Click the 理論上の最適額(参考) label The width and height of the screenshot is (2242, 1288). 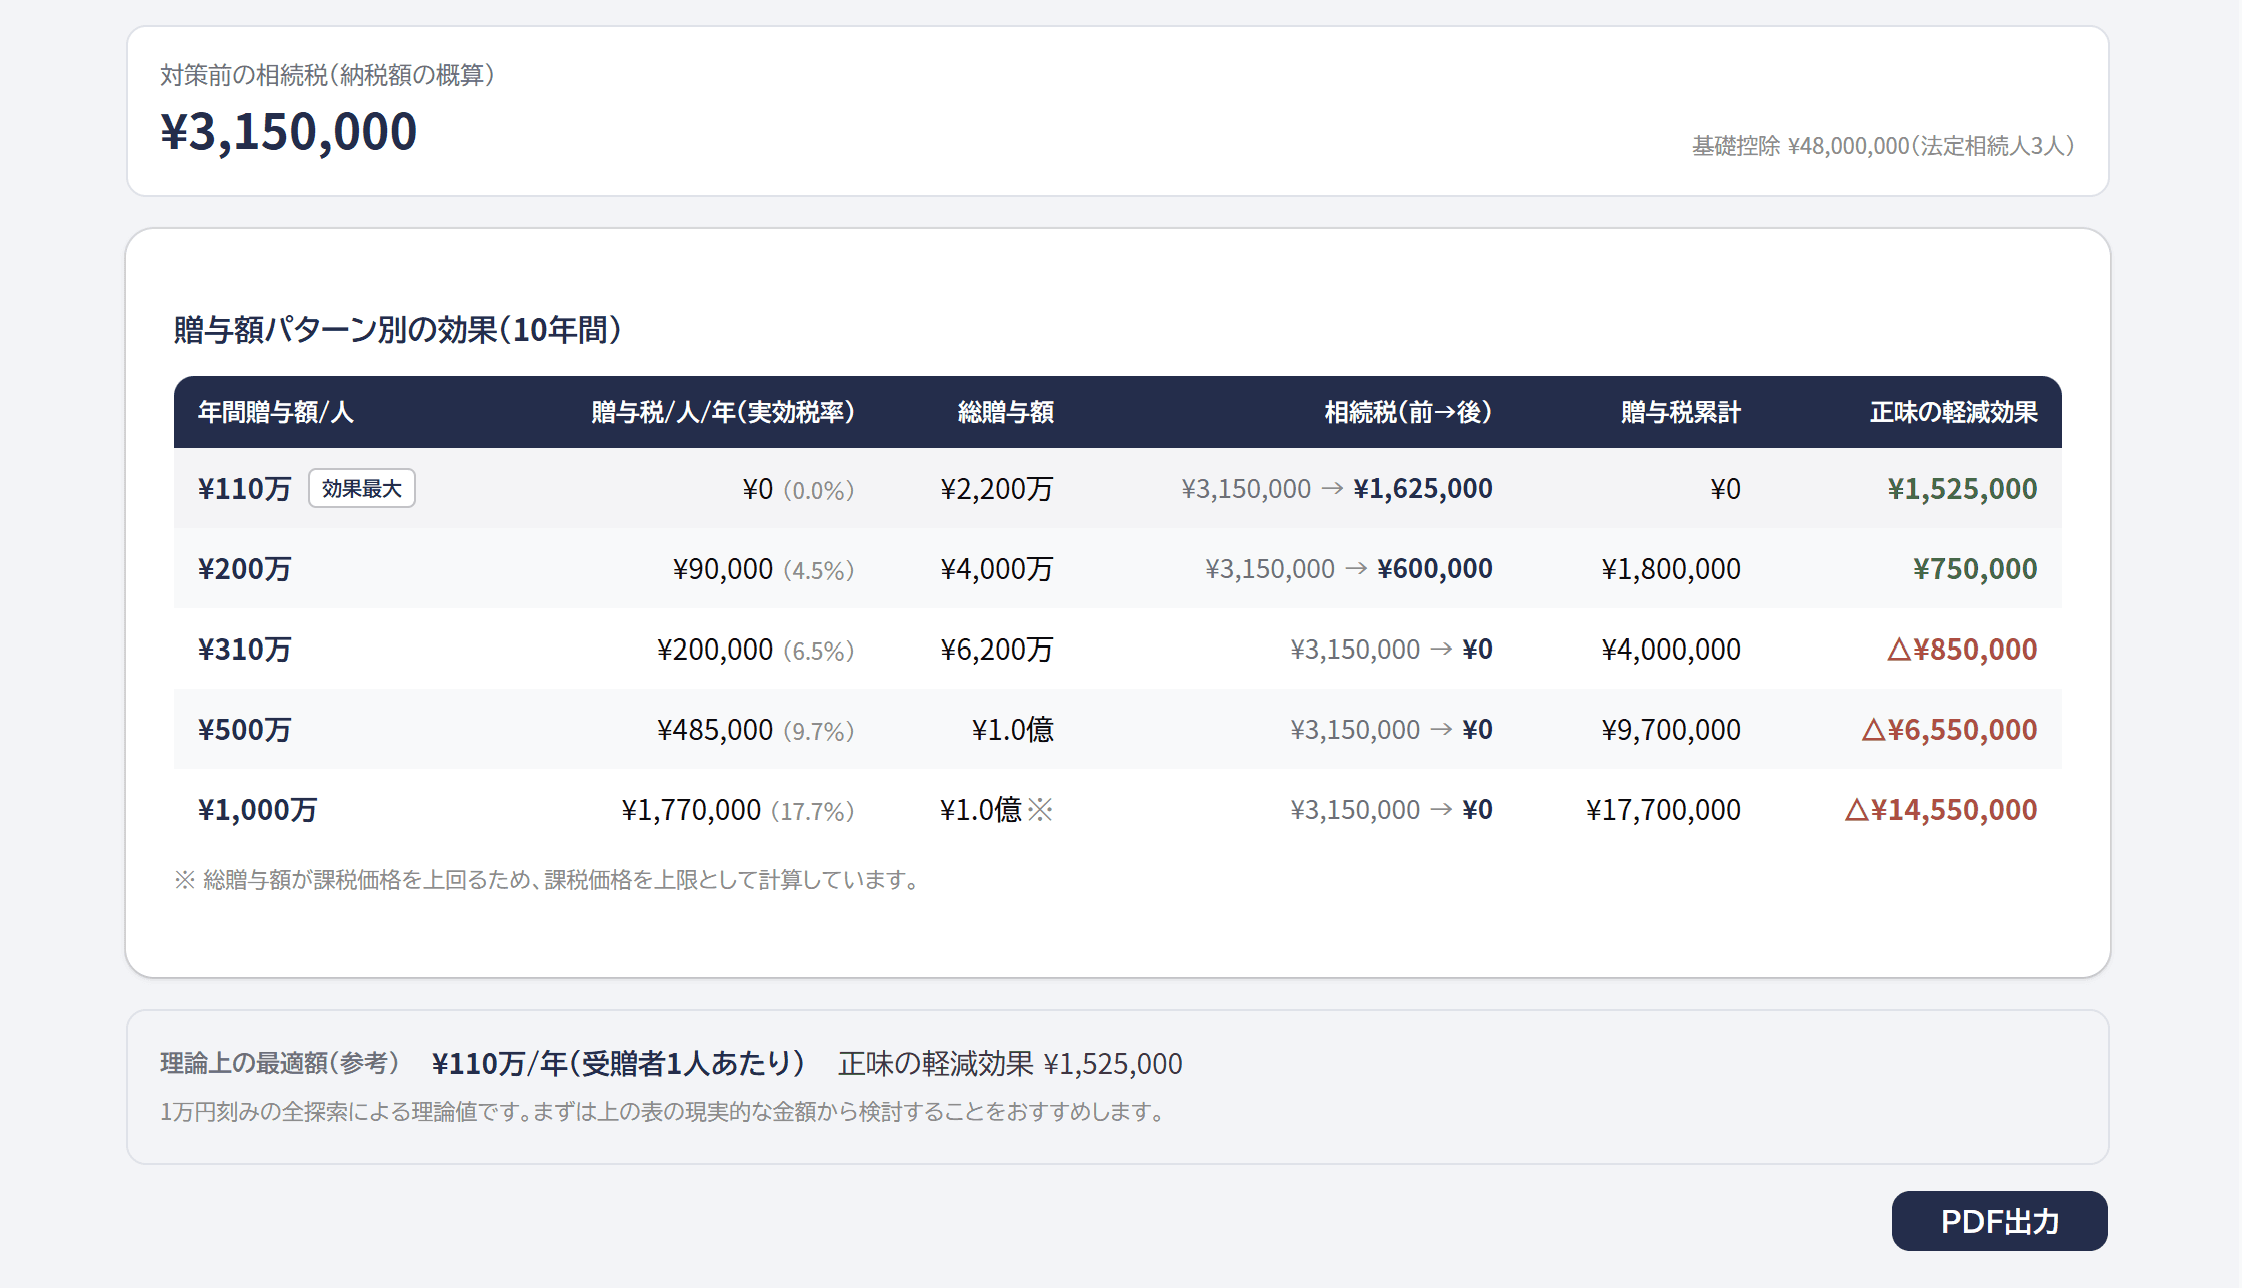tap(279, 1063)
